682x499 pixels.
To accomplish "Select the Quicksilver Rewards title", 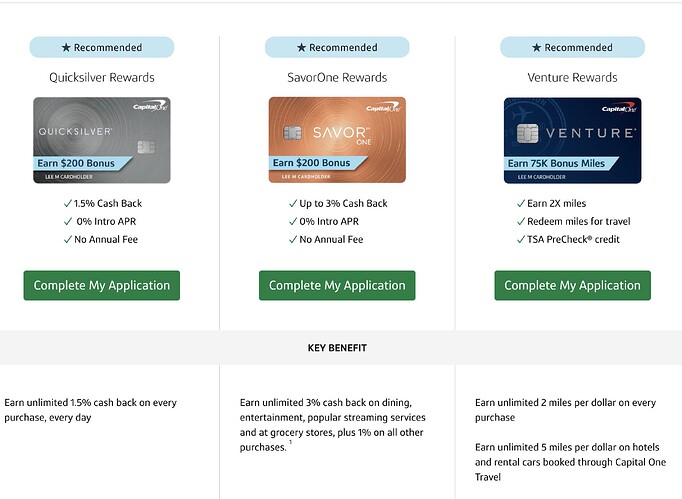I will (x=102, y=77).
